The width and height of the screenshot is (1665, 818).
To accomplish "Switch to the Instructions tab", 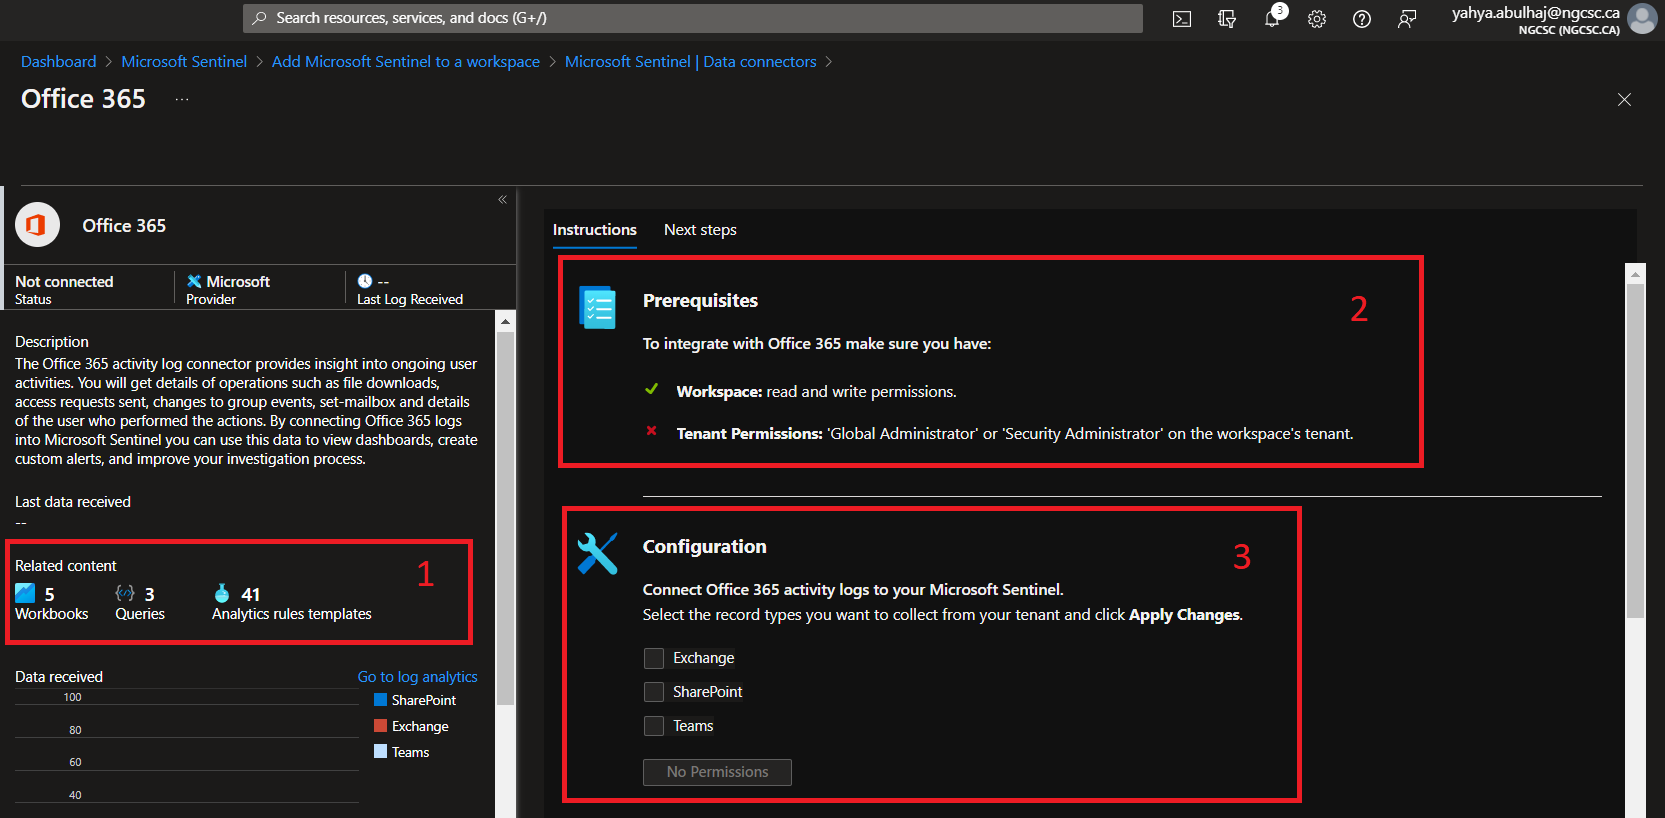I will coord(594,230).
